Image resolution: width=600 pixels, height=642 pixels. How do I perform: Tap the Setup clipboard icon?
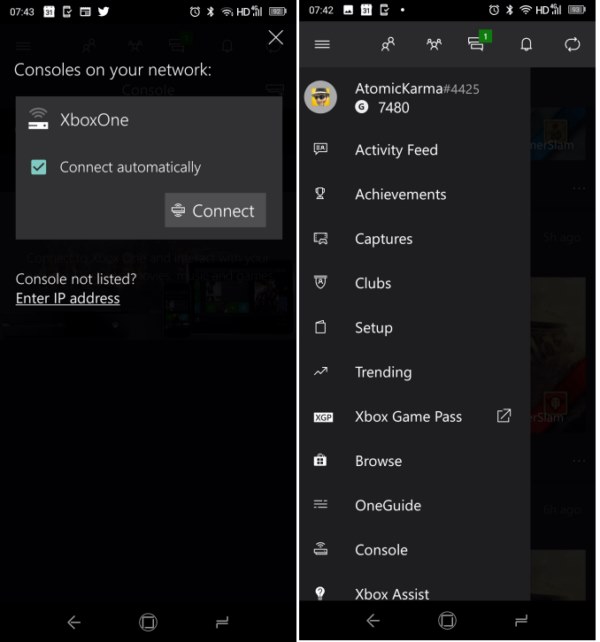[320, 327]
